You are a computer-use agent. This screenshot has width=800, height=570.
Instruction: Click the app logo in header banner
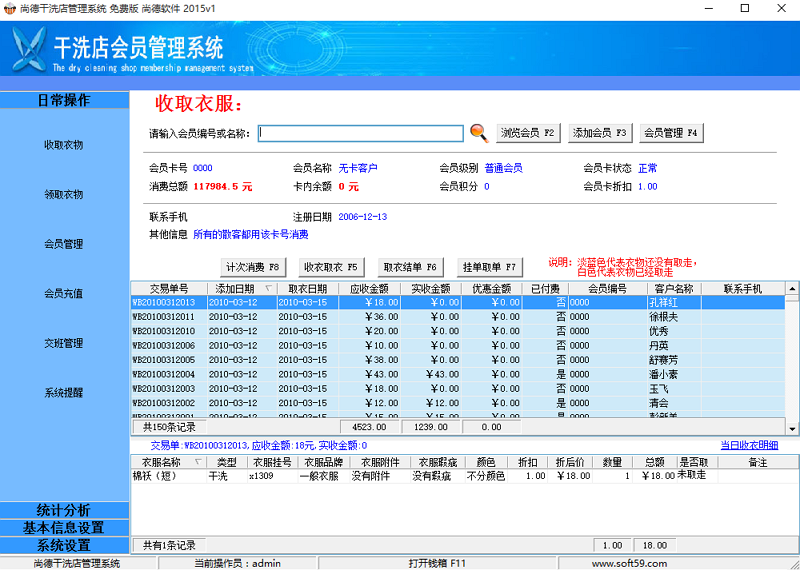click(29, 47)
